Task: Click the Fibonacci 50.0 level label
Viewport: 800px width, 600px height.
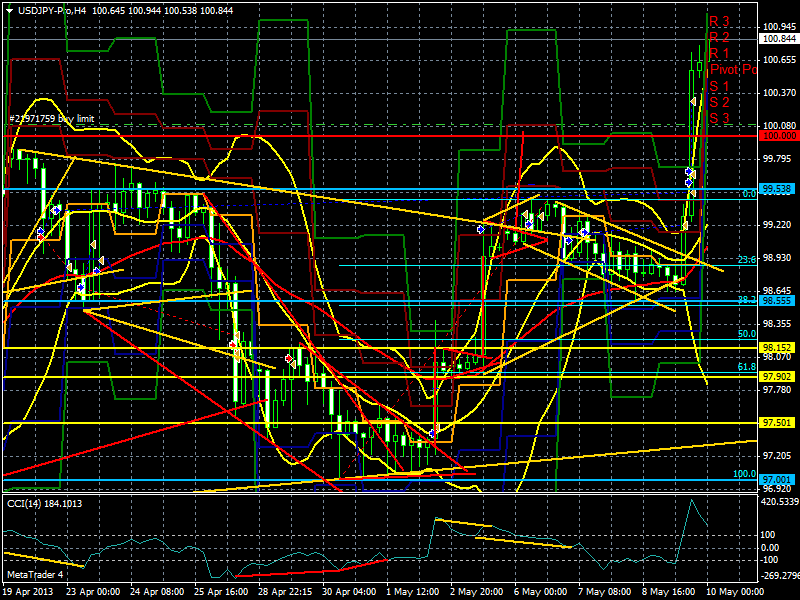Action: tap(747, 334)
